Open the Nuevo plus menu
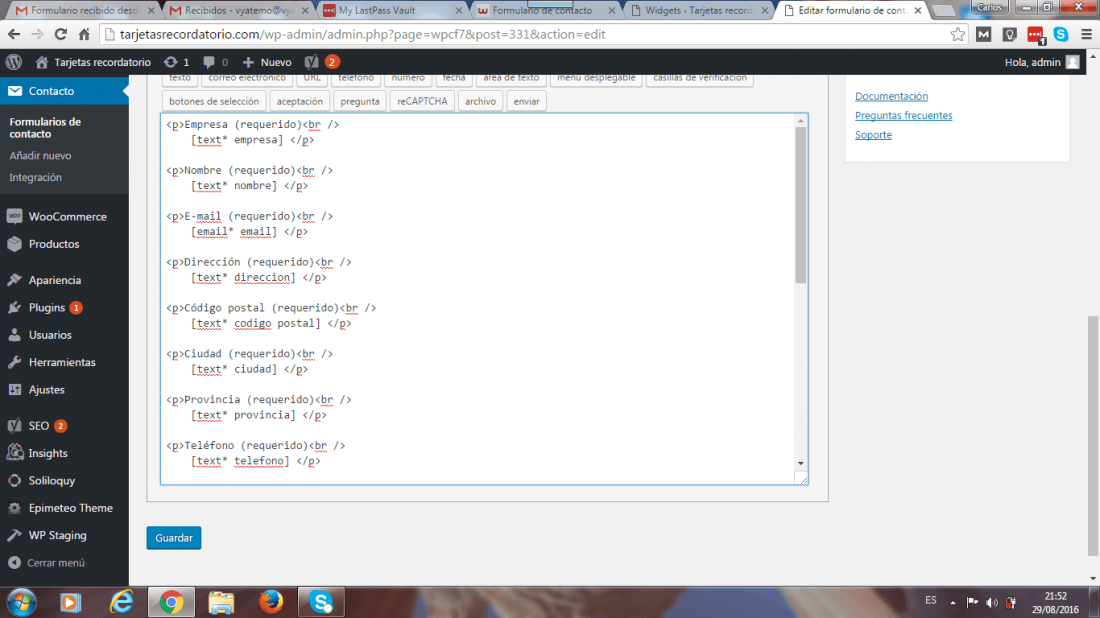The width and height of the screenshot is (1100, 618). pyautogui.click(x=267, y=62)
